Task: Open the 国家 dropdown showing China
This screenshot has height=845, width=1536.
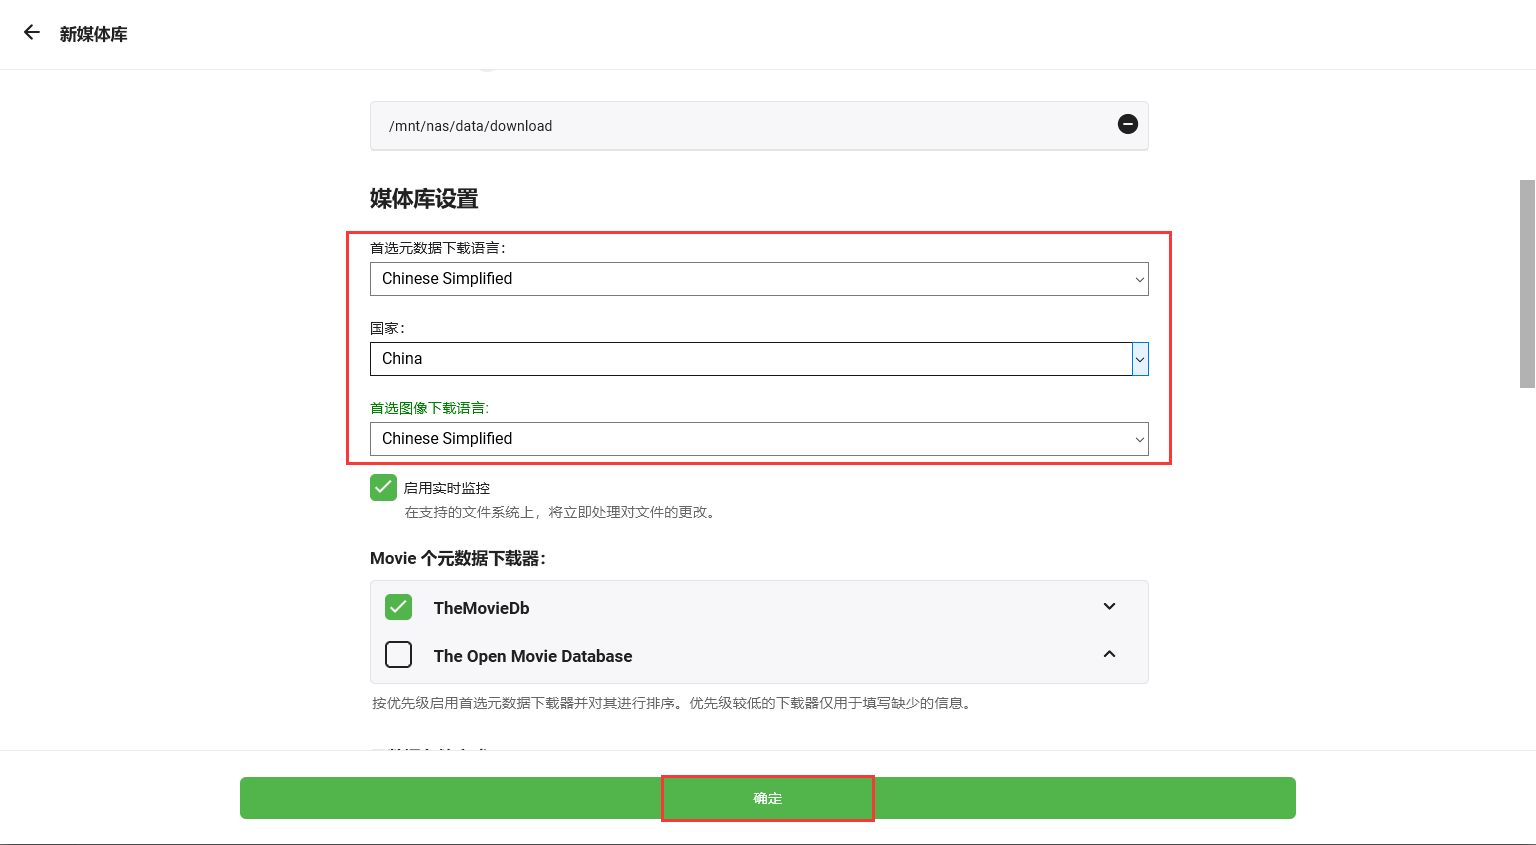Action: coord(750,359)
